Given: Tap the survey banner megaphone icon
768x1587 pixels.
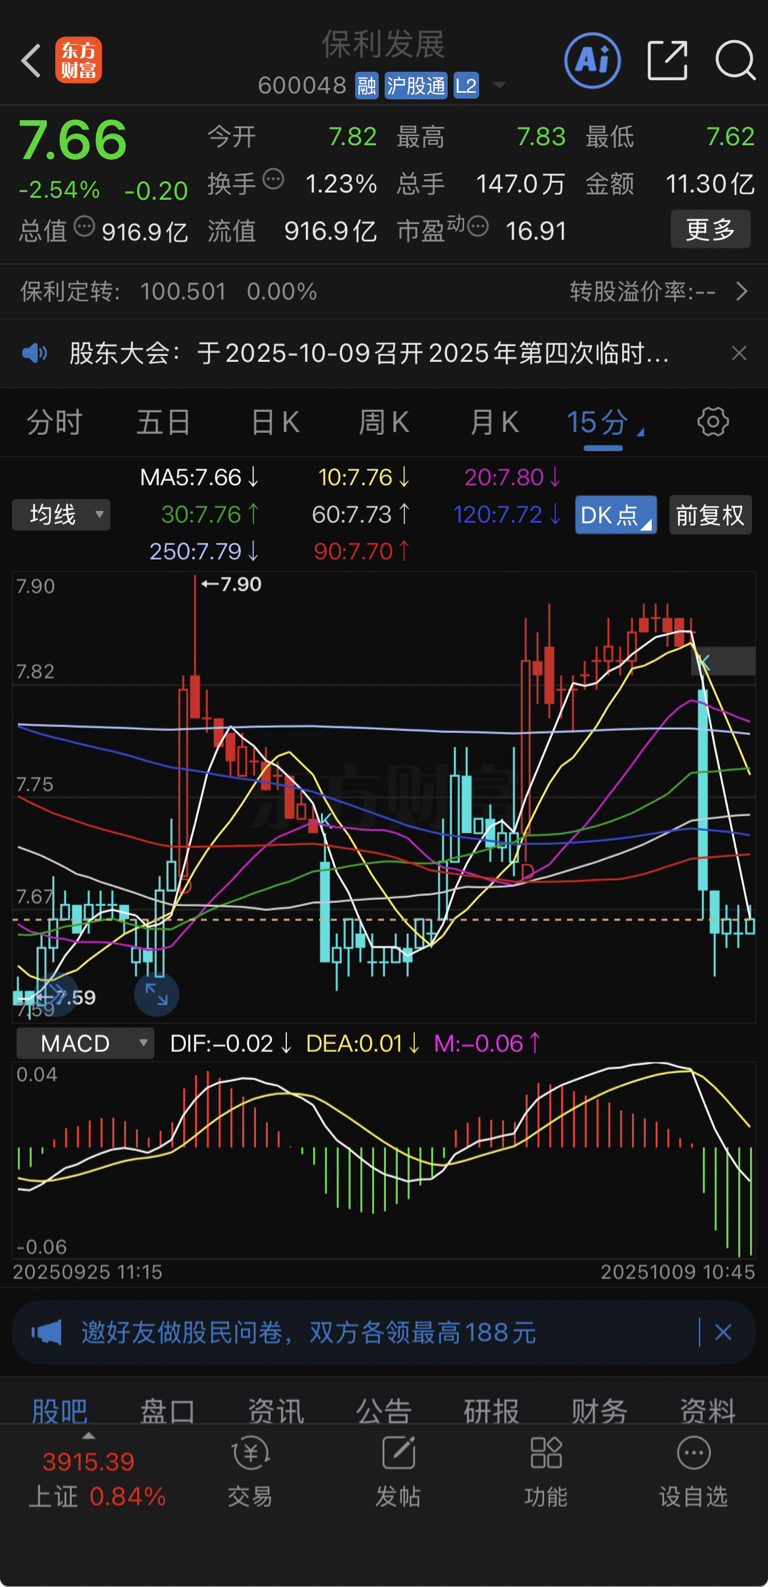Looking at the screenshot, I should [x=46, y=1332].
